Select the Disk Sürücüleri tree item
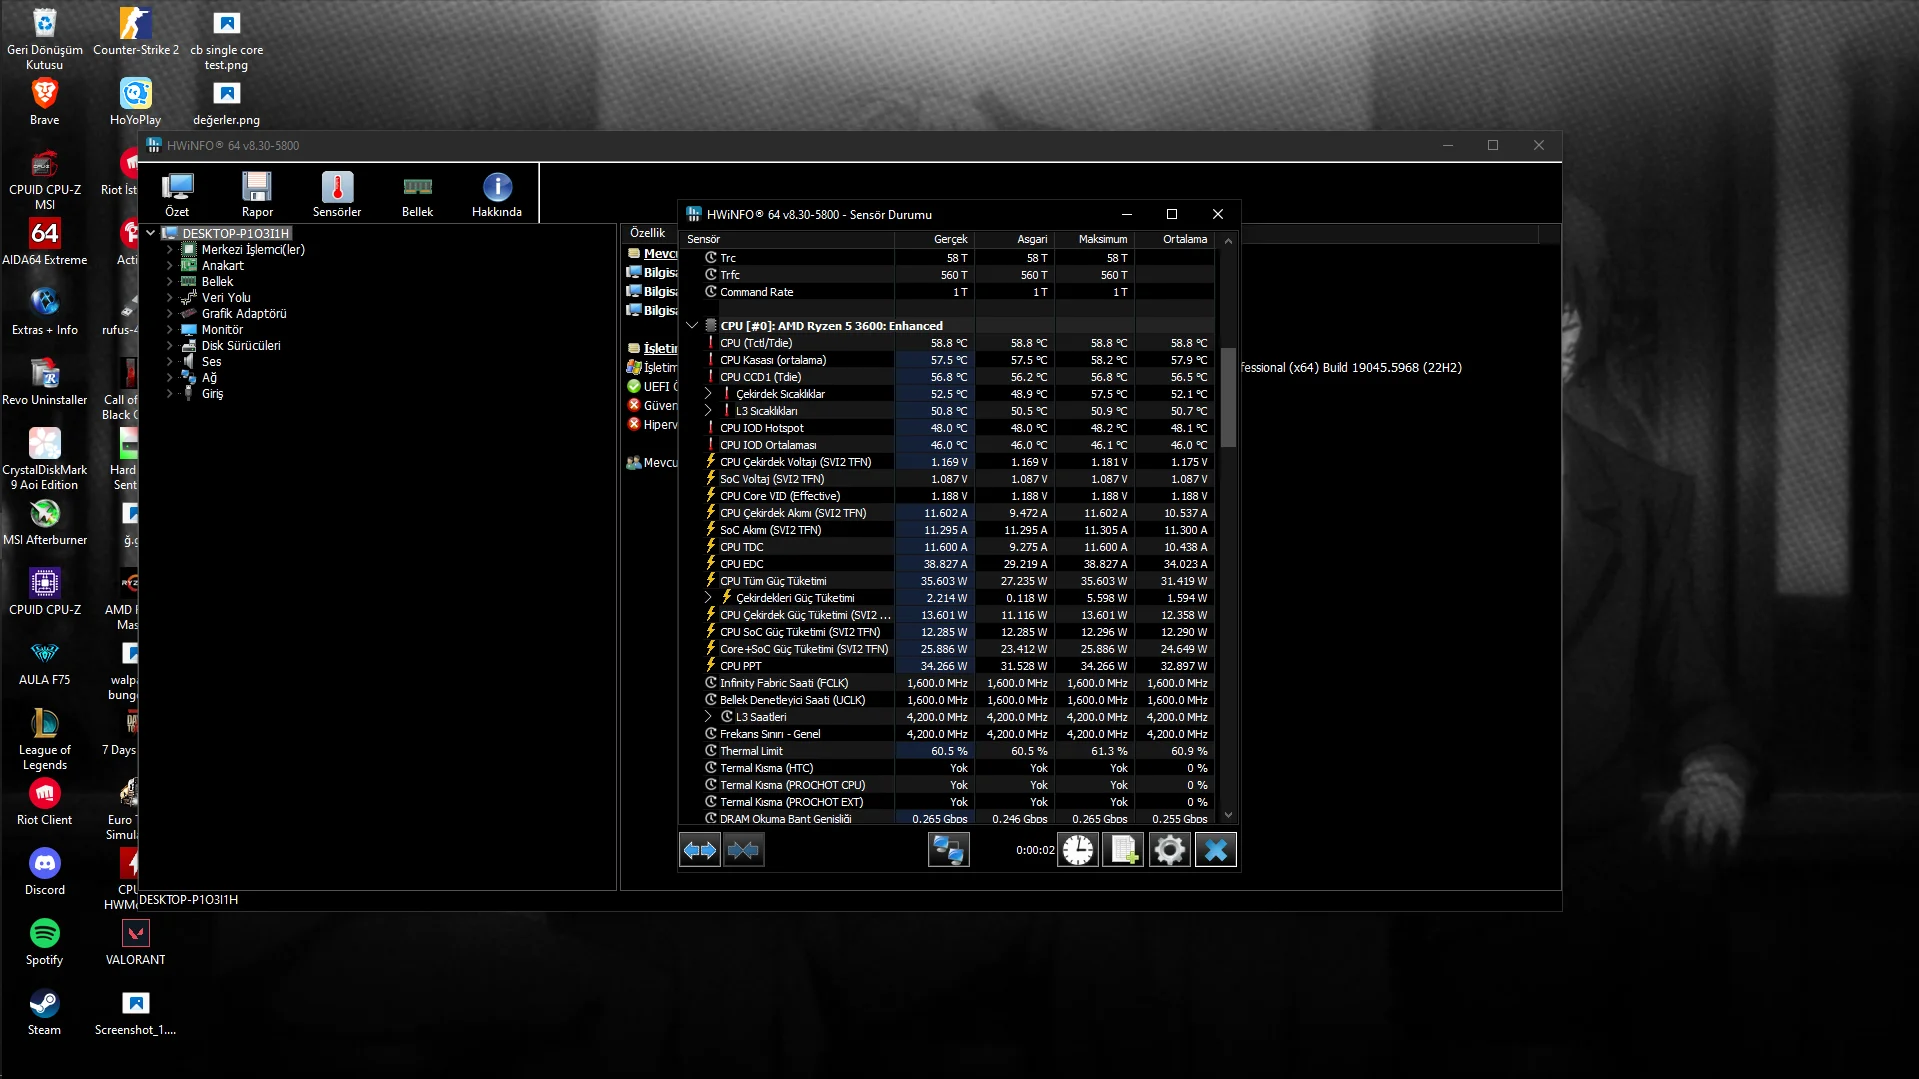Image resolution: width=1919 pixels, height=1079 pixels. click(x=241, y=346)
